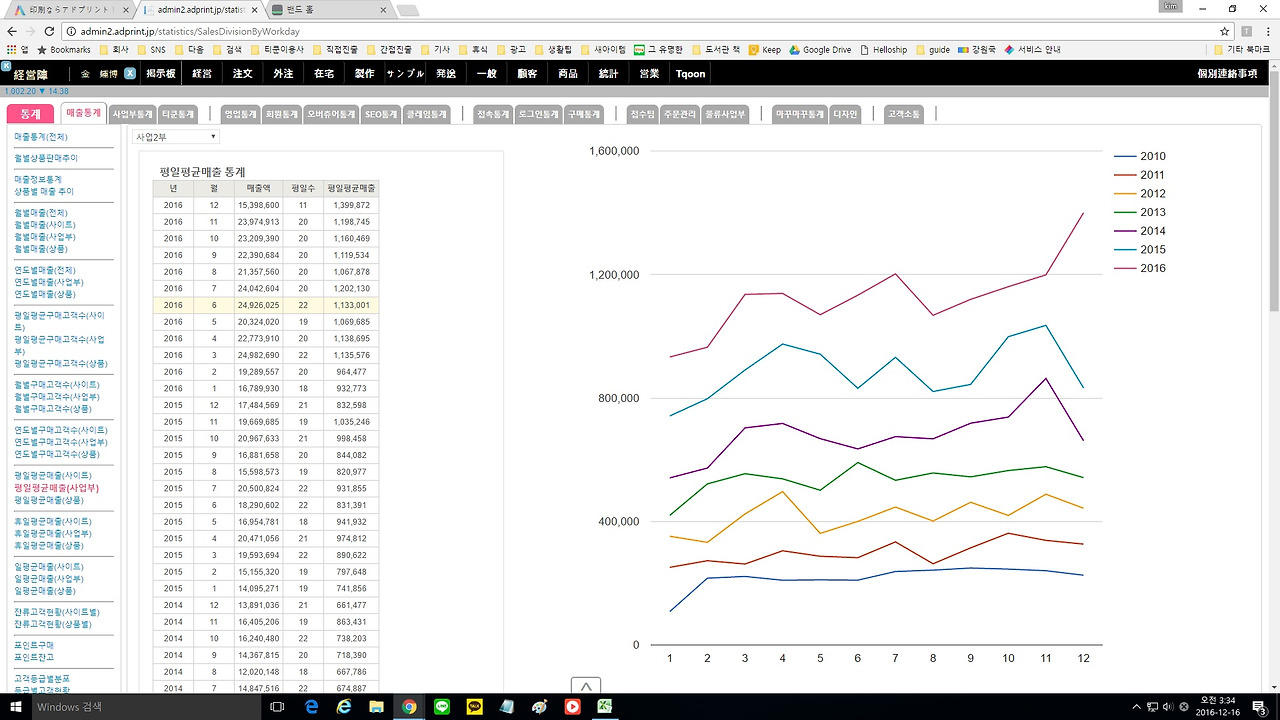Bookmark page with the star icon

point(1224,31)
